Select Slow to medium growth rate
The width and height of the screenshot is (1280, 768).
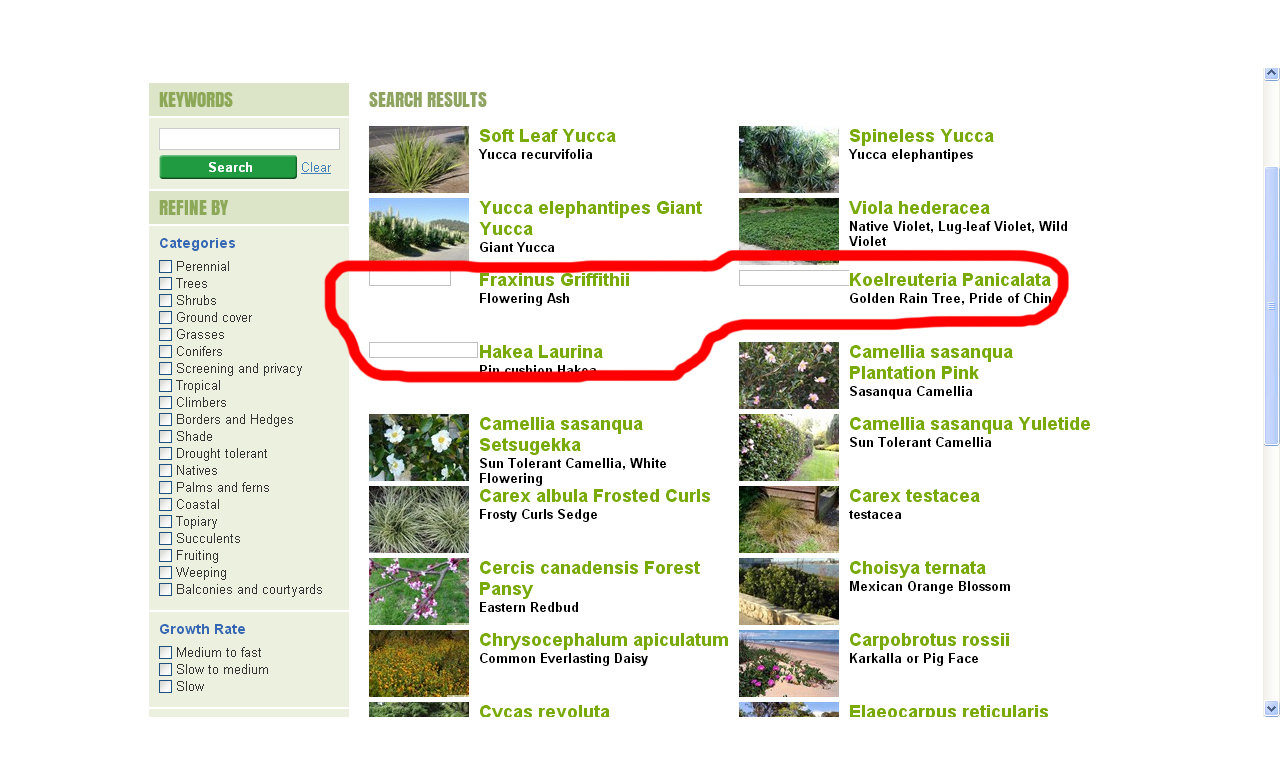point(165,669)
